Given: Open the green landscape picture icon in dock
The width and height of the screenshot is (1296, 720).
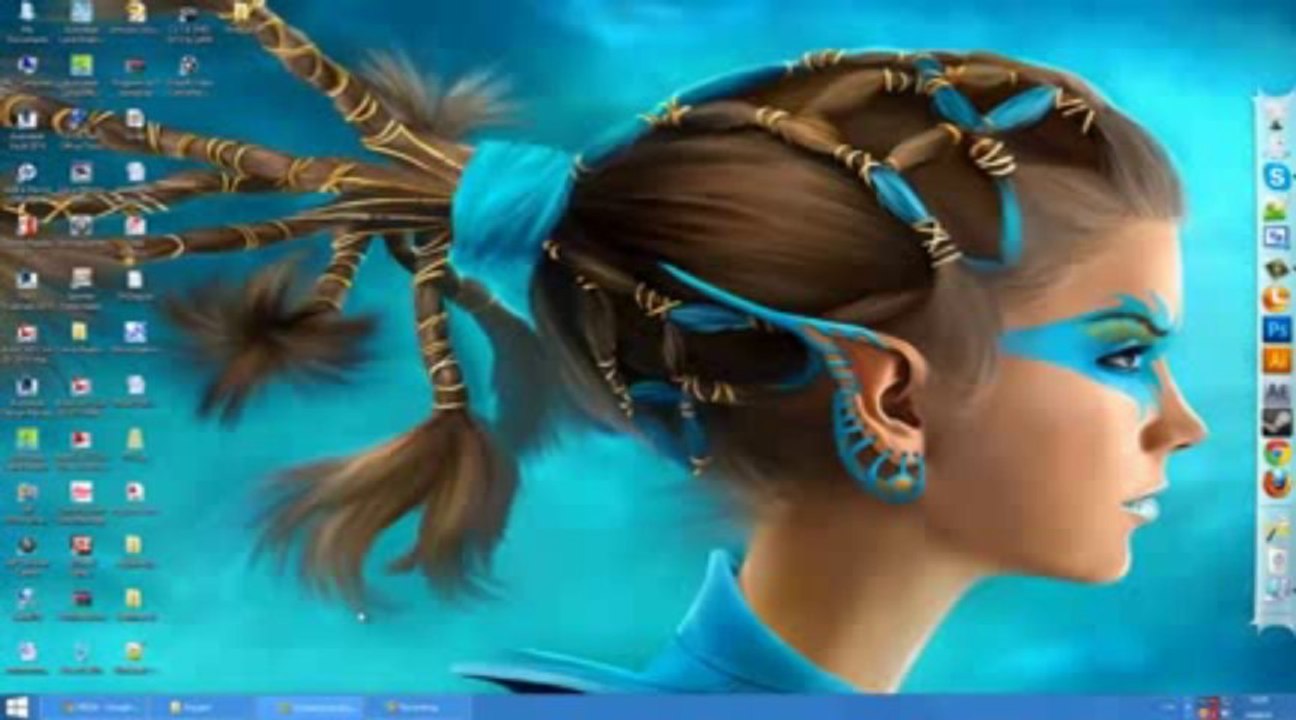Looking at the screenshot, I should [x=1276, y=209].
